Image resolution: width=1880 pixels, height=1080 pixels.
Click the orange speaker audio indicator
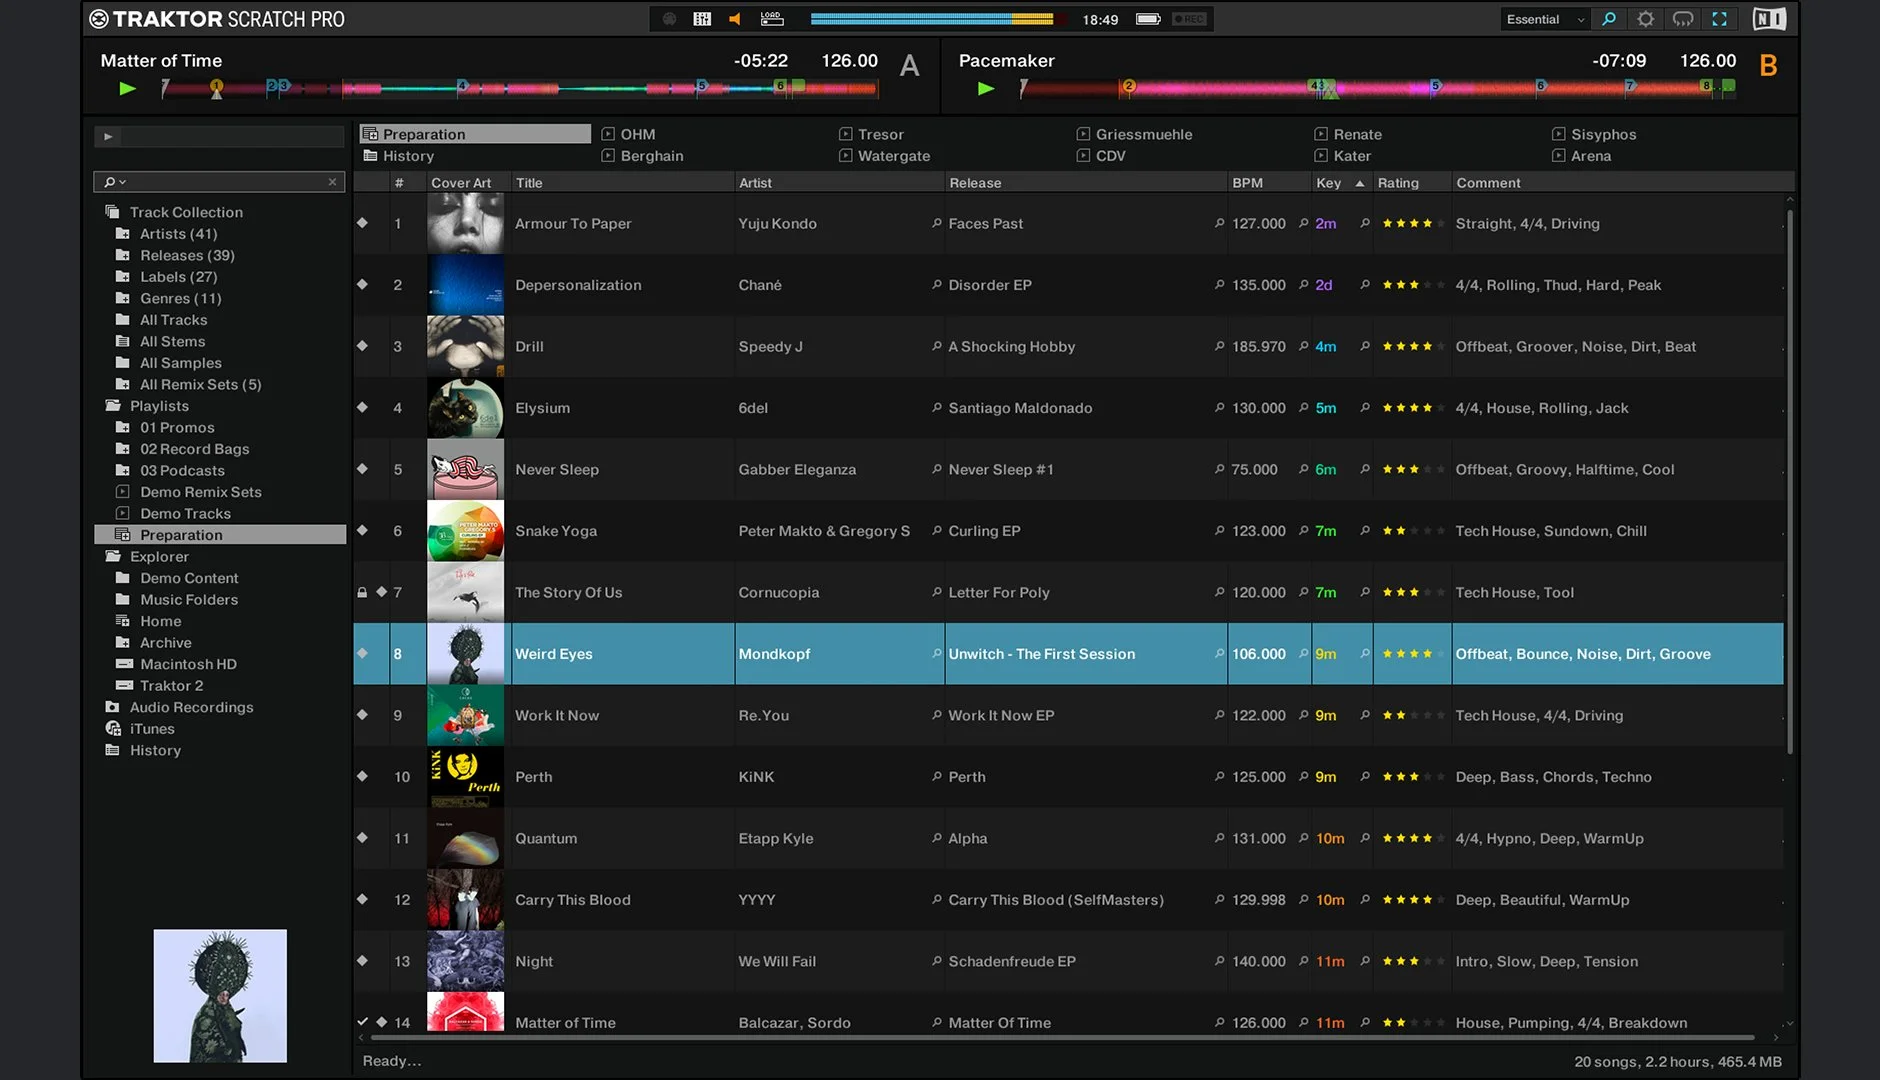click(735, 19)
